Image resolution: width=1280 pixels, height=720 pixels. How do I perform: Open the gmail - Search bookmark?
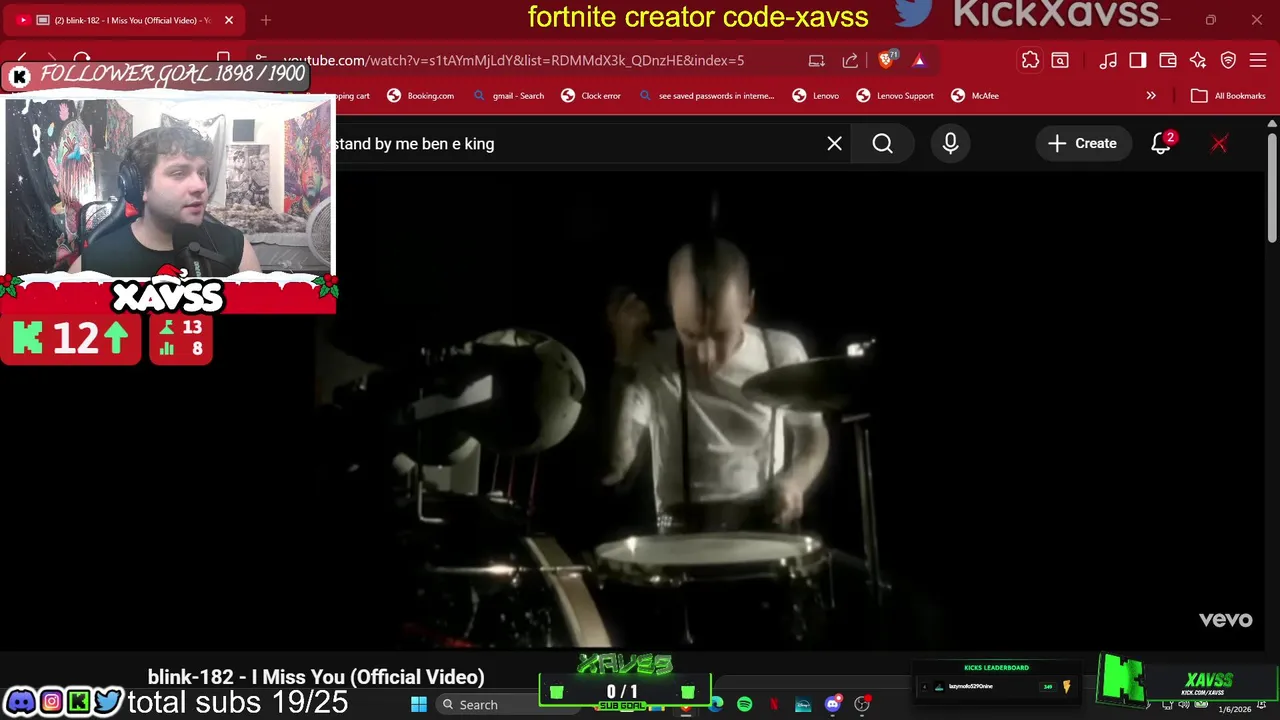tap(509, 96)
